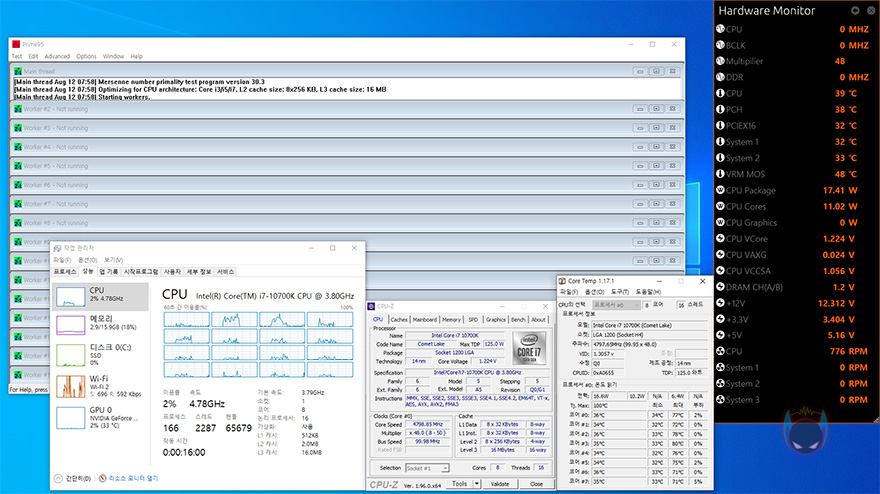Viewport: 880px width, 494px height.
Task: Click the CPU clock icon in Hardware Monitor
Action: click(x=721, y=29)
